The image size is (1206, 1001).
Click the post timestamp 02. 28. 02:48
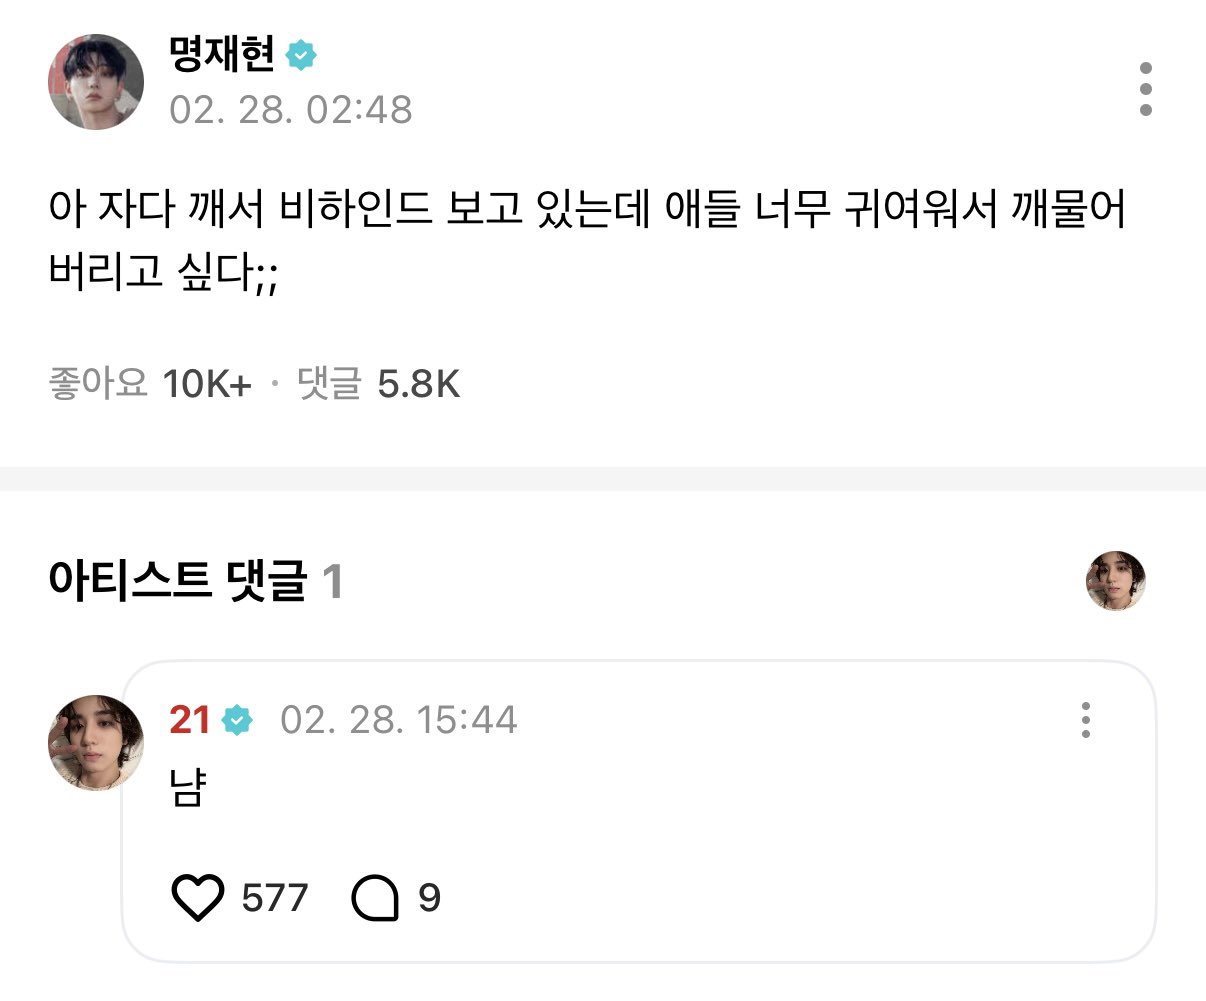290,109
